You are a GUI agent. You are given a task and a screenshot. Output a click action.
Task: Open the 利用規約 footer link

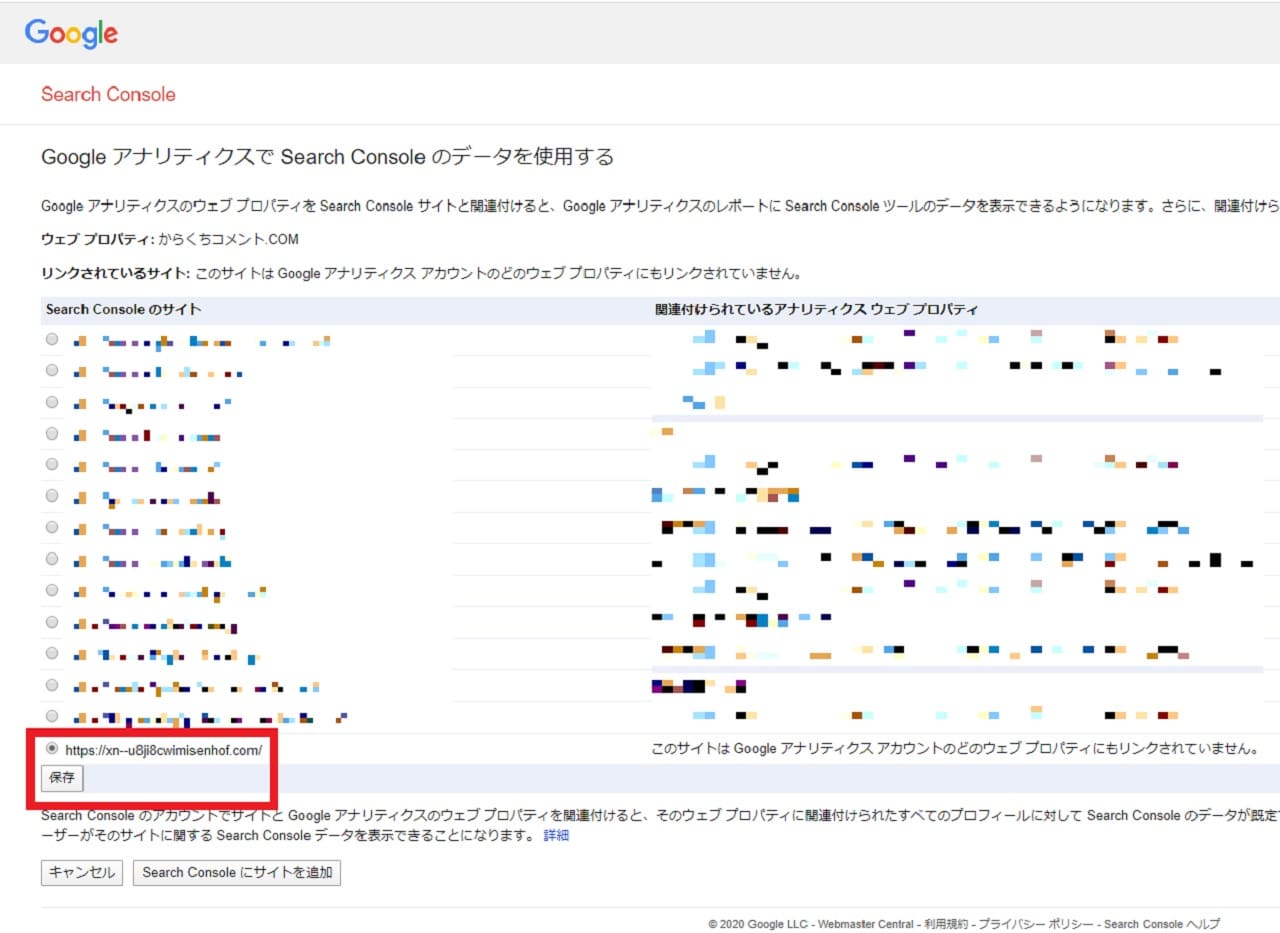[x=945, y=924]
